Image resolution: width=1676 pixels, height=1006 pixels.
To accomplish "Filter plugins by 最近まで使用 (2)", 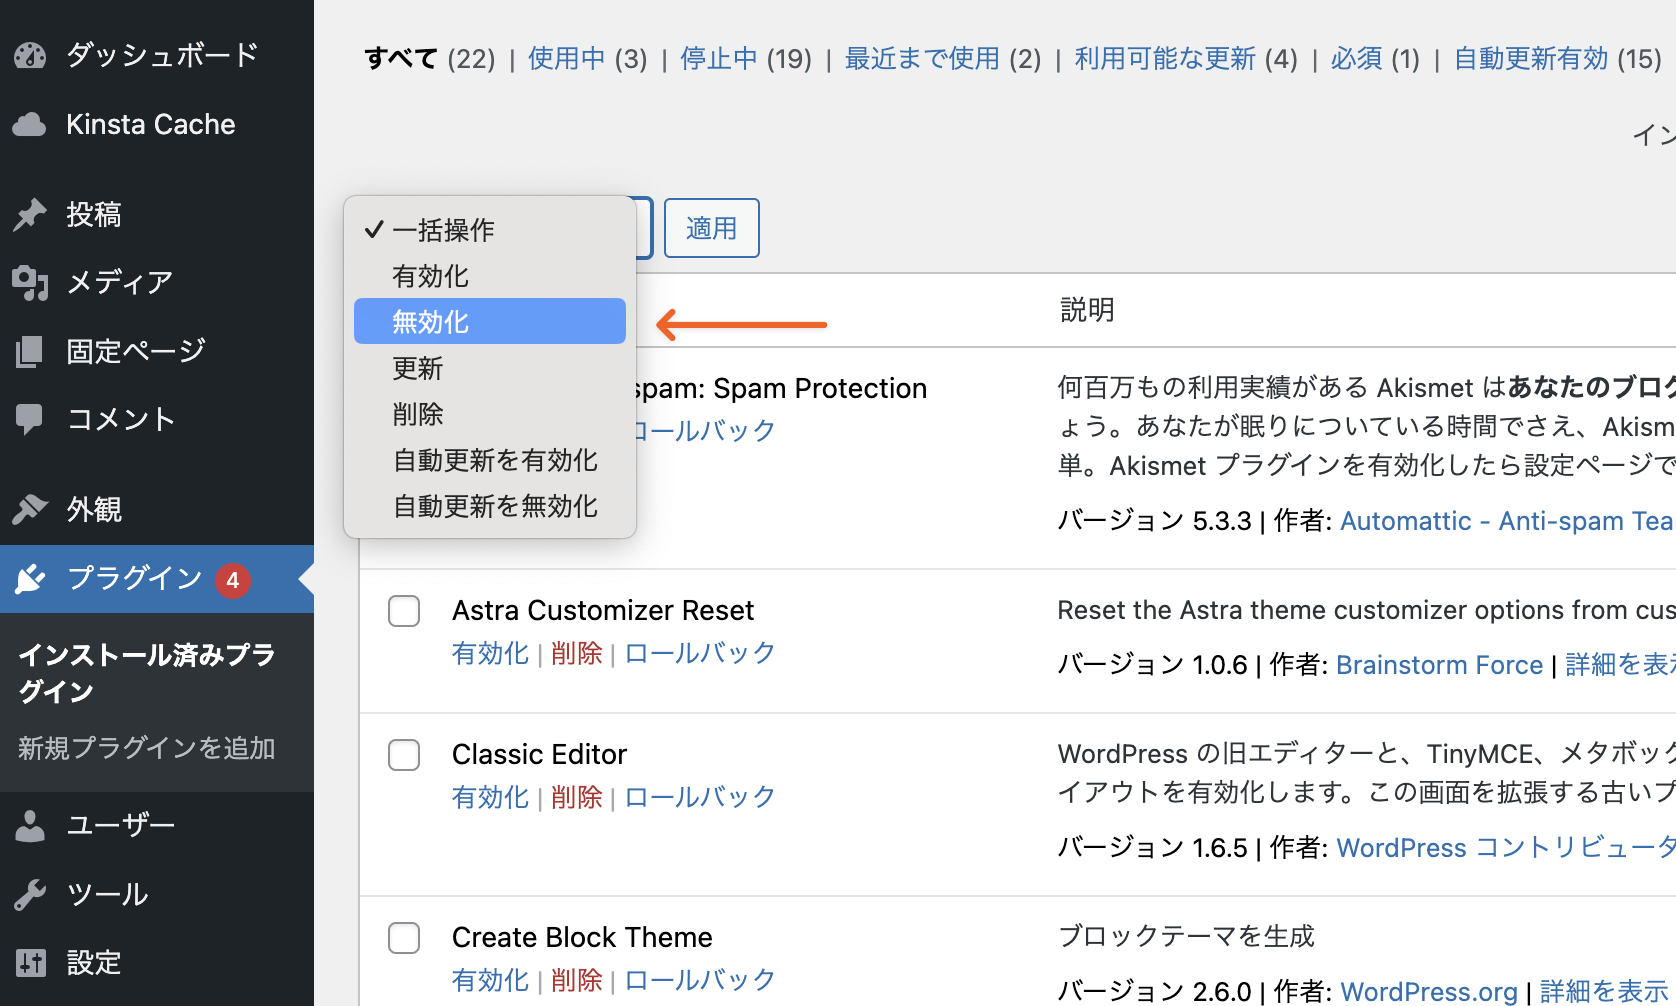I will [943, 59].
